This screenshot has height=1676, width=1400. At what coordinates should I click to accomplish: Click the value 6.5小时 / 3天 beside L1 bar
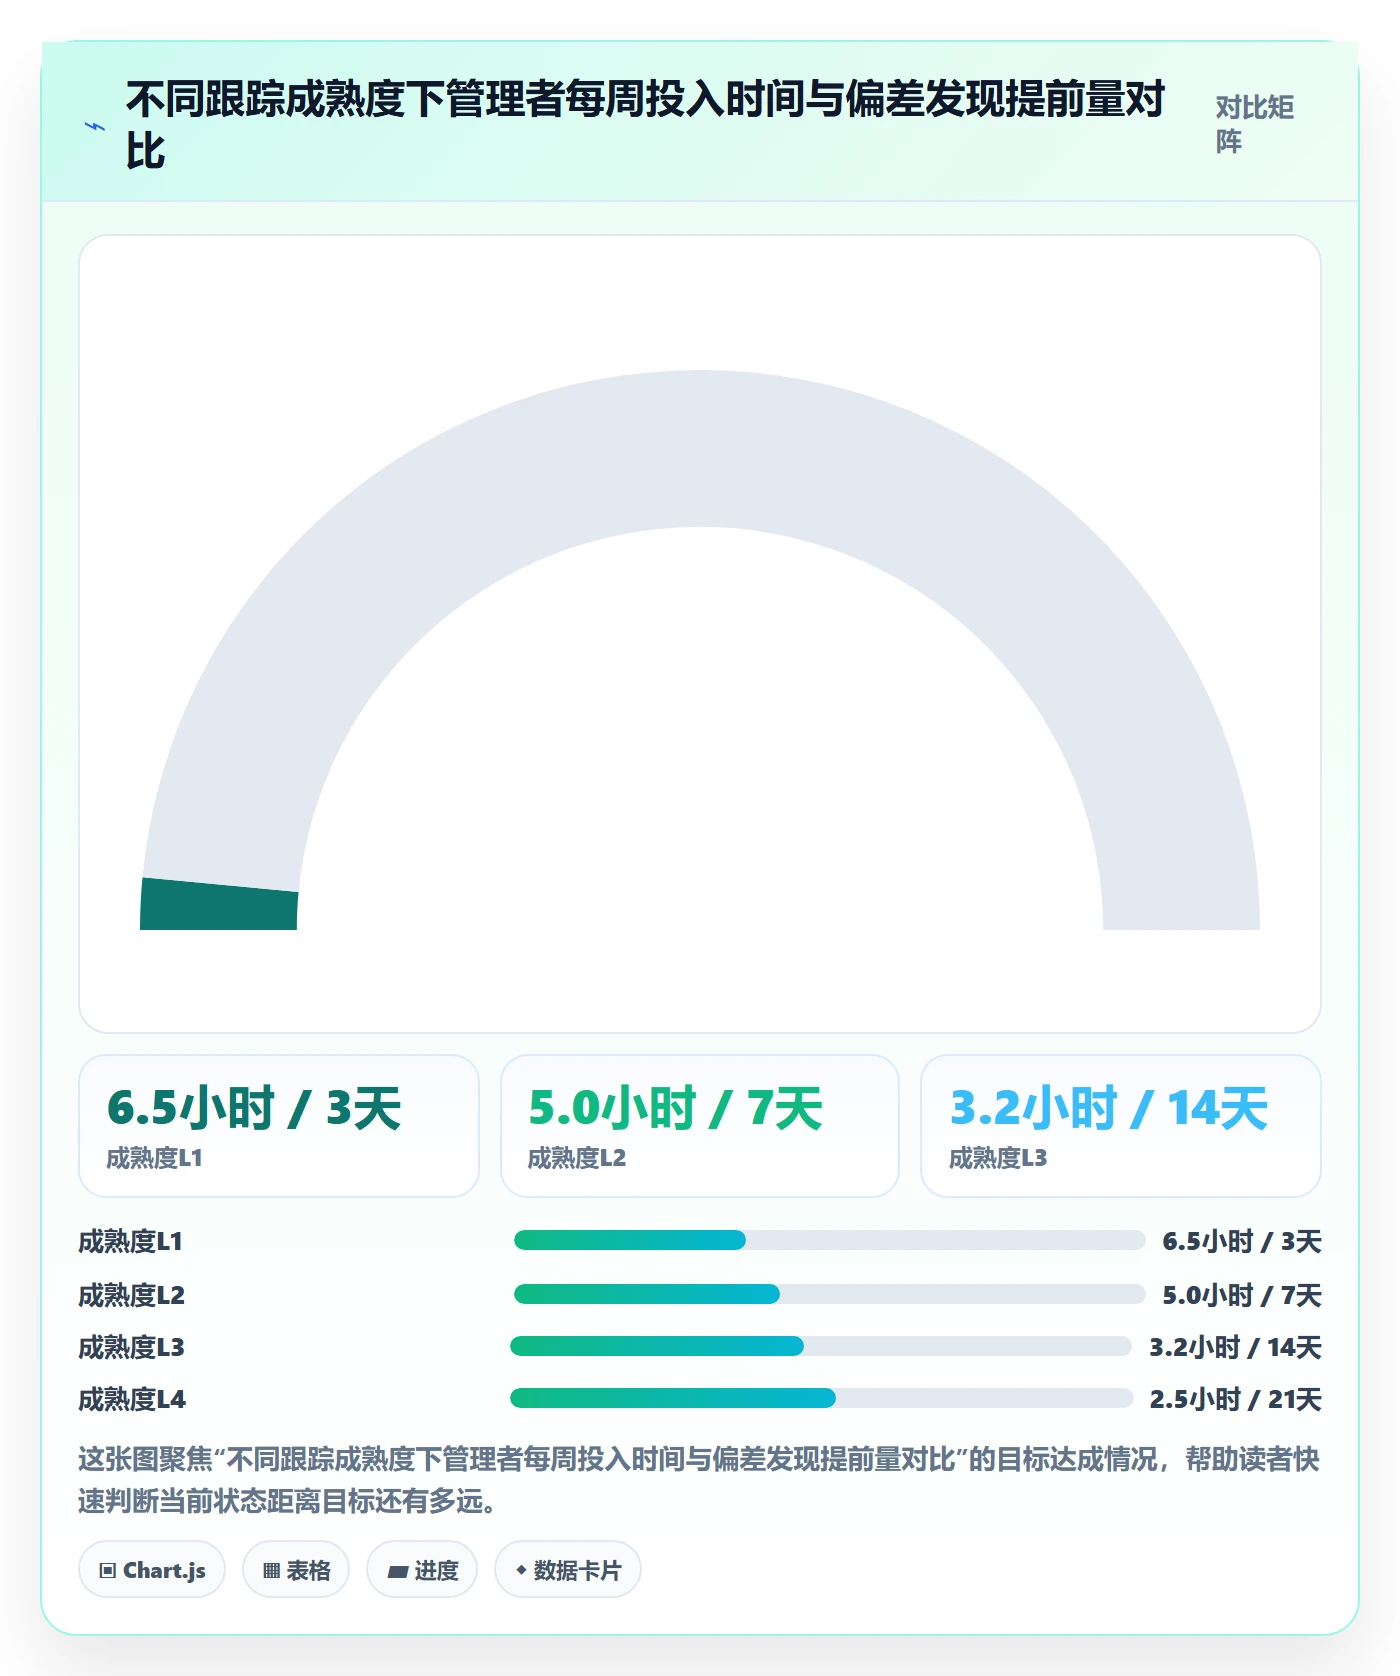click(x=1242, y=1242)
